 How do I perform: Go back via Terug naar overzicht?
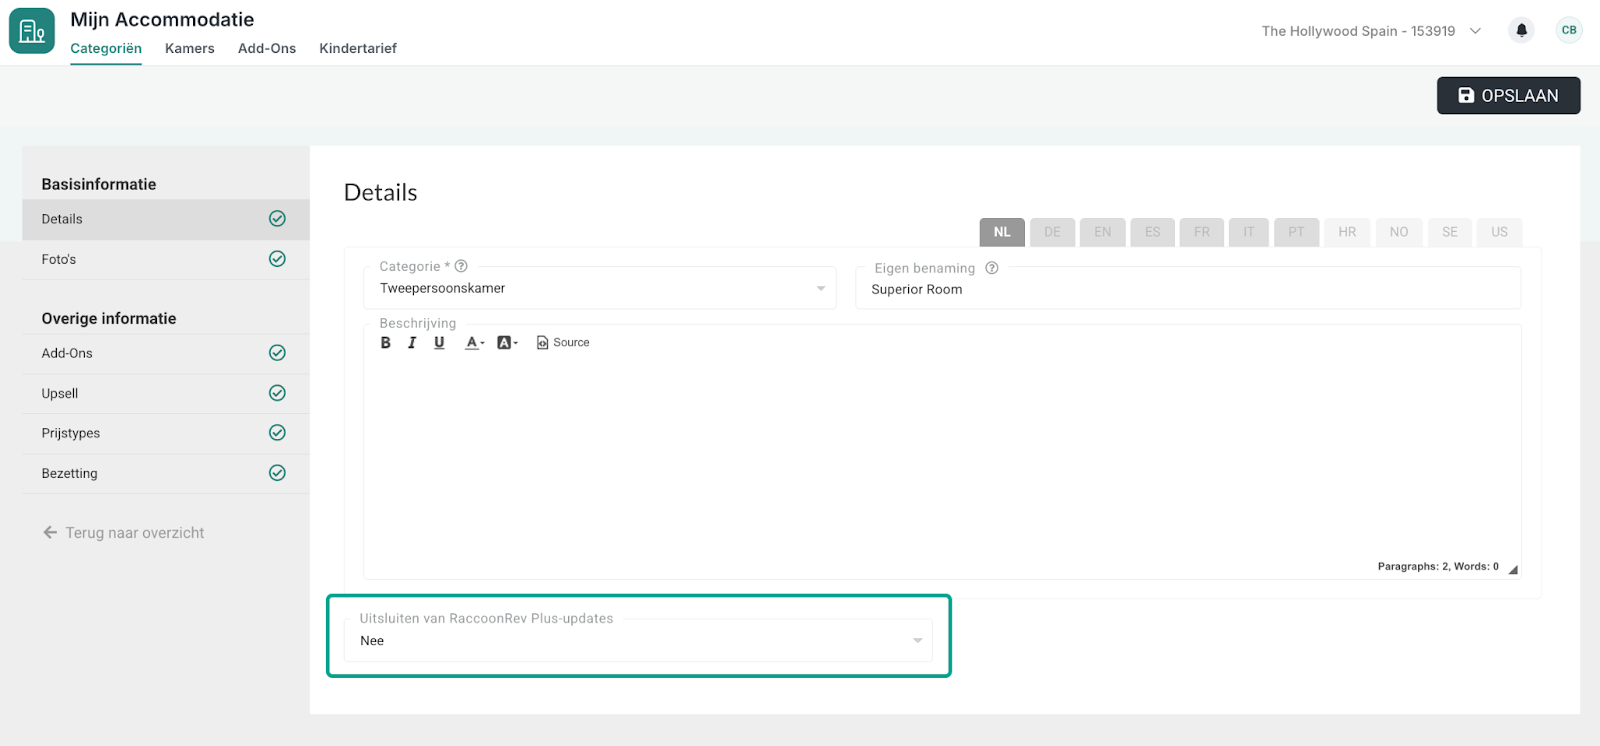point(124,533)
